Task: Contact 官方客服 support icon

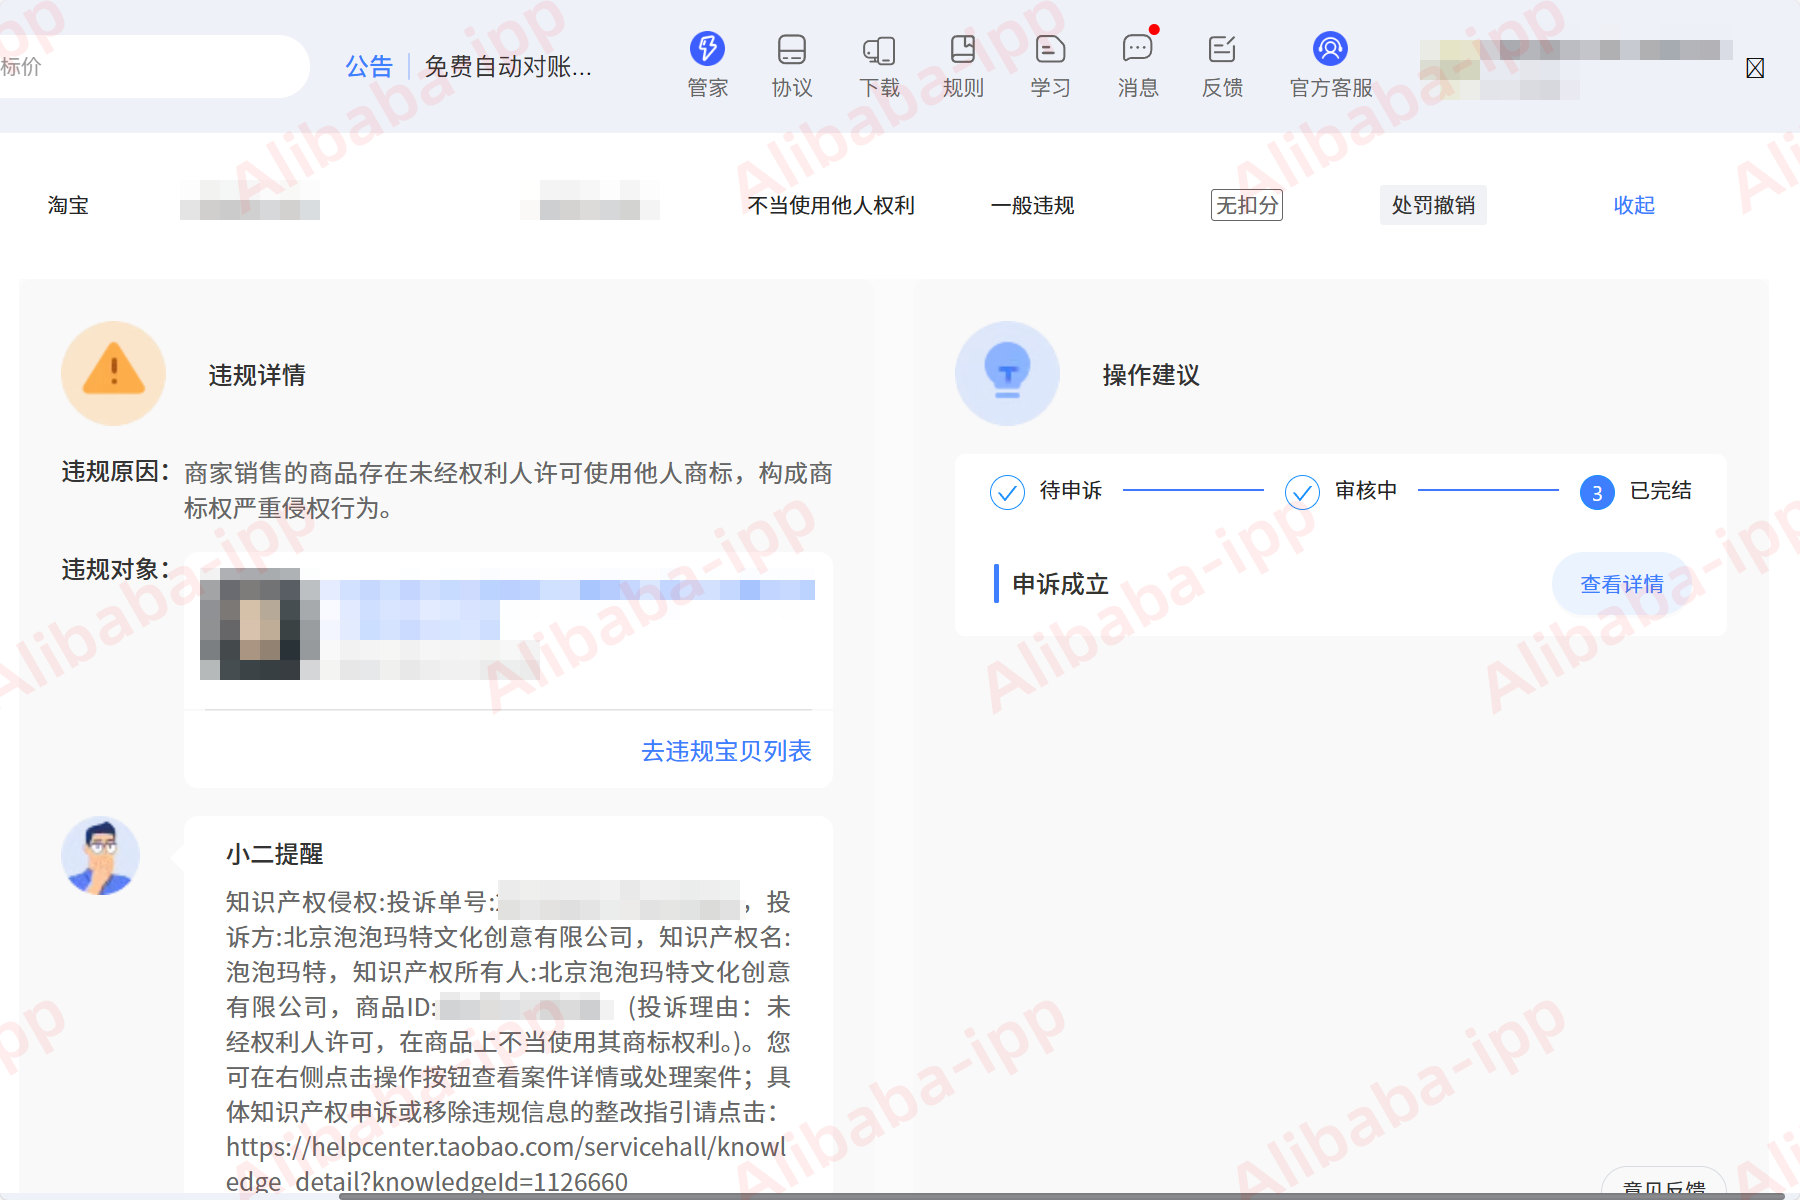Action: click(1330, 48)
